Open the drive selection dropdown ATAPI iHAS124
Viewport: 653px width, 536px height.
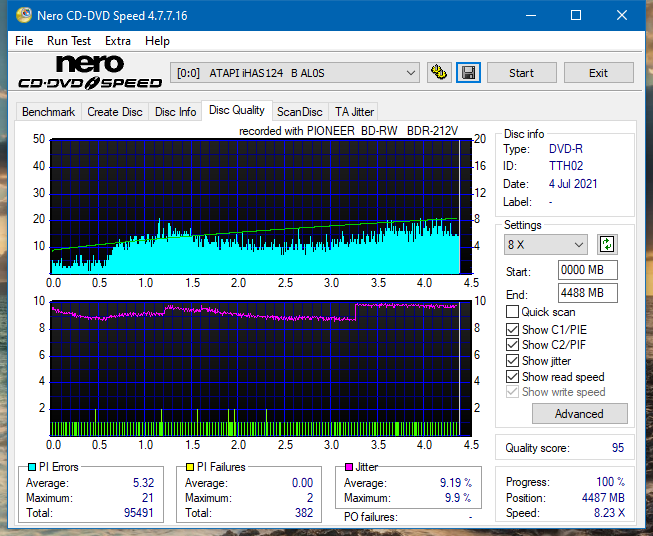click(295, 73)
